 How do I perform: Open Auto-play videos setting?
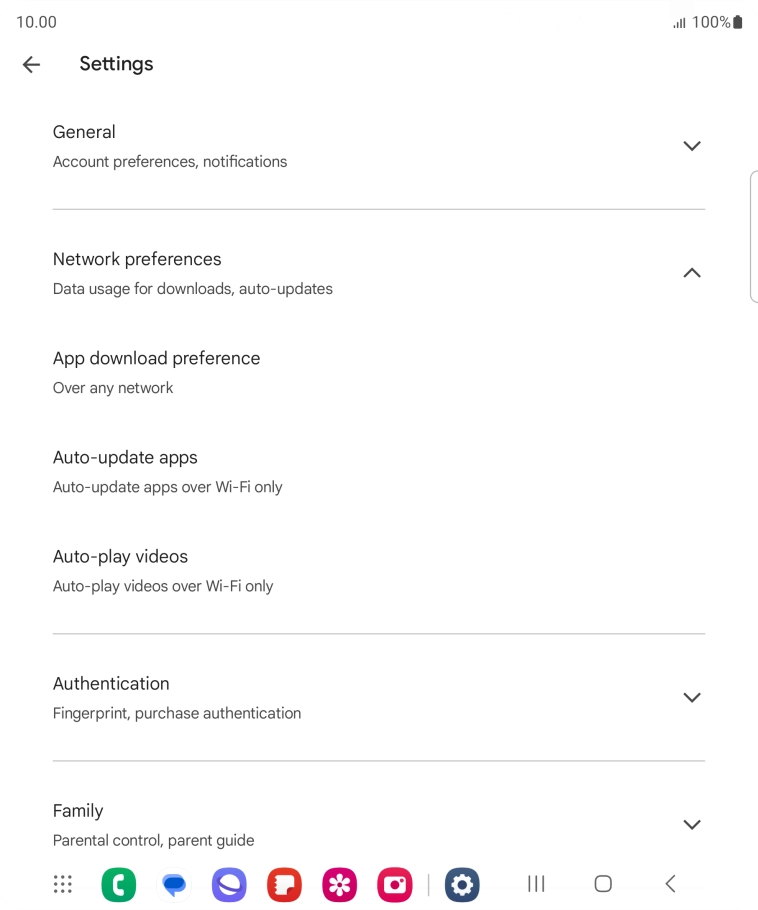163,570
